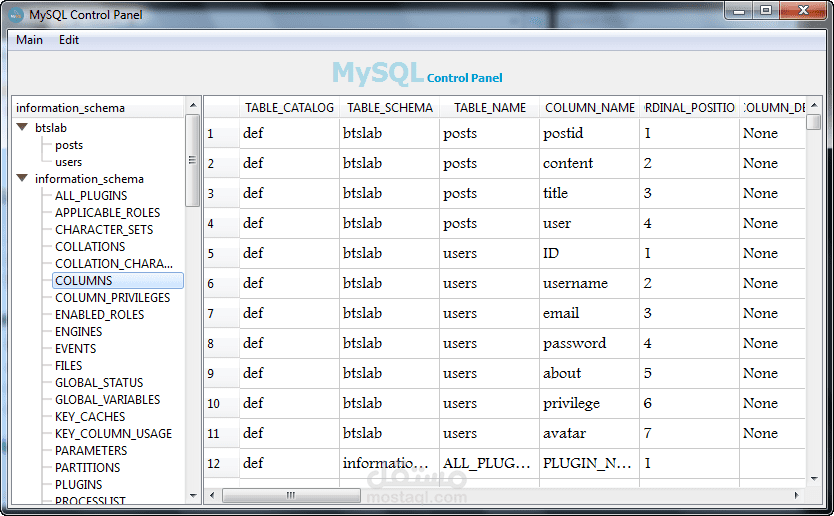Select ENGINES in the tree
The image size is (834, 516).
coord(78,332)
